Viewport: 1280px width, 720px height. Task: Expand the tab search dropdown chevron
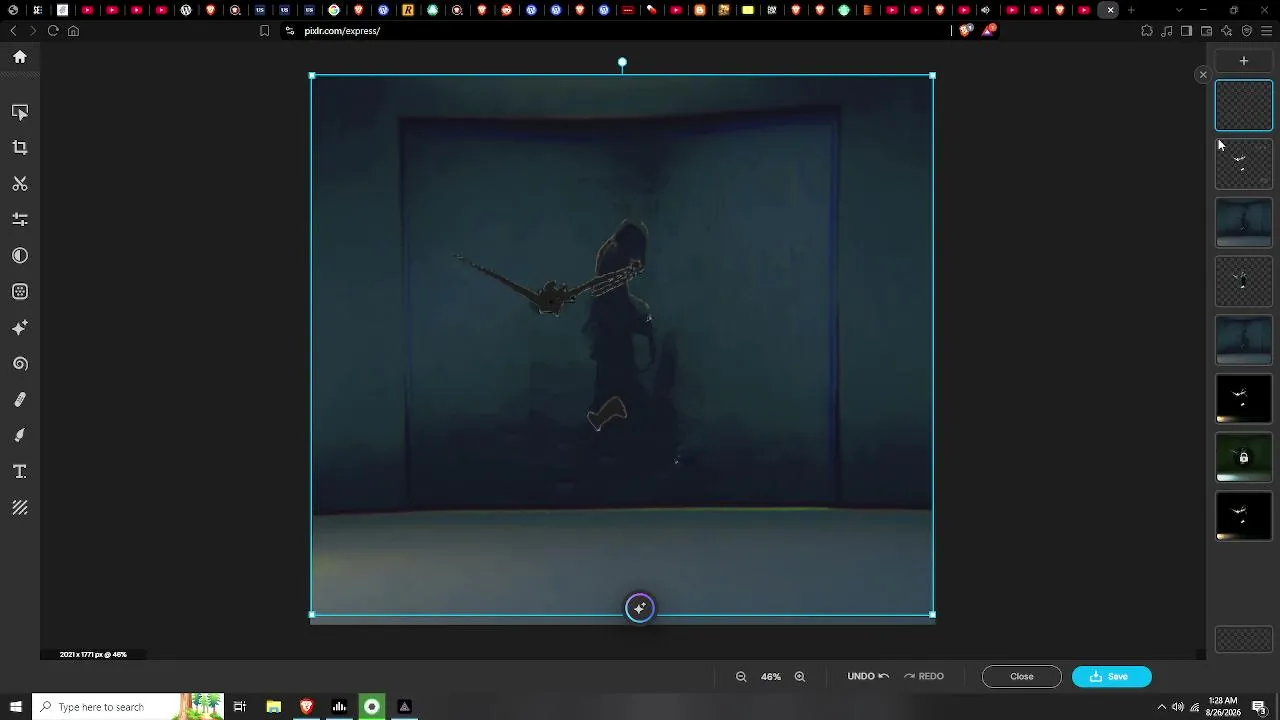click(x=1177, y=10)
